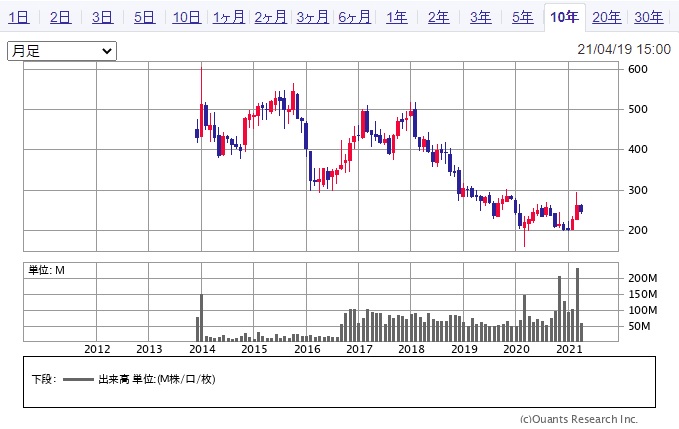679x429 pixels.
Task: Open the 6ヶ月 chart range
Action: coord(355,17)
